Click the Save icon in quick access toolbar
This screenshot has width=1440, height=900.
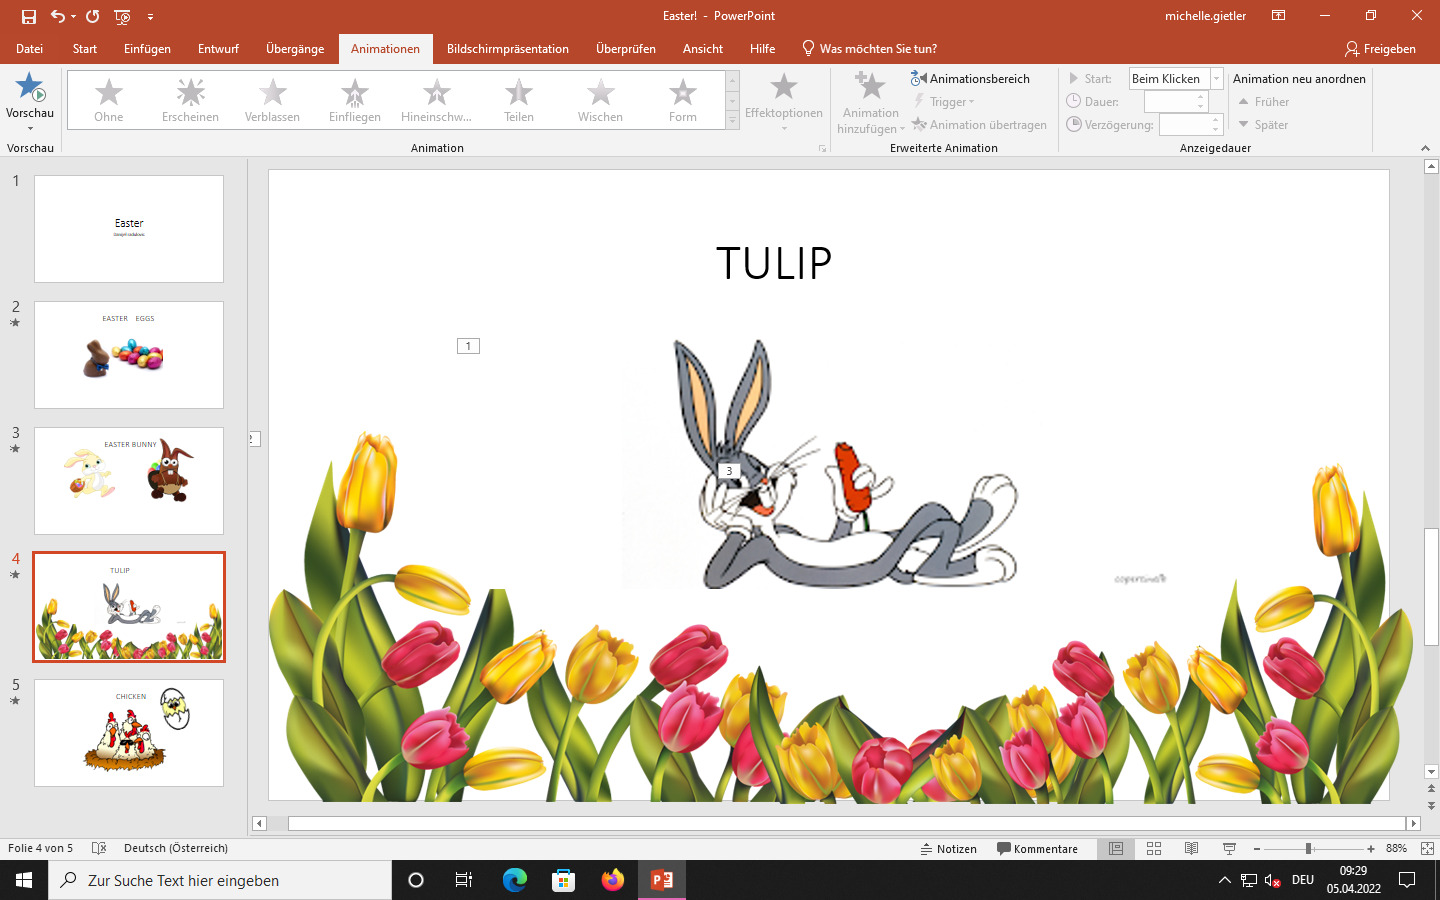28,16
